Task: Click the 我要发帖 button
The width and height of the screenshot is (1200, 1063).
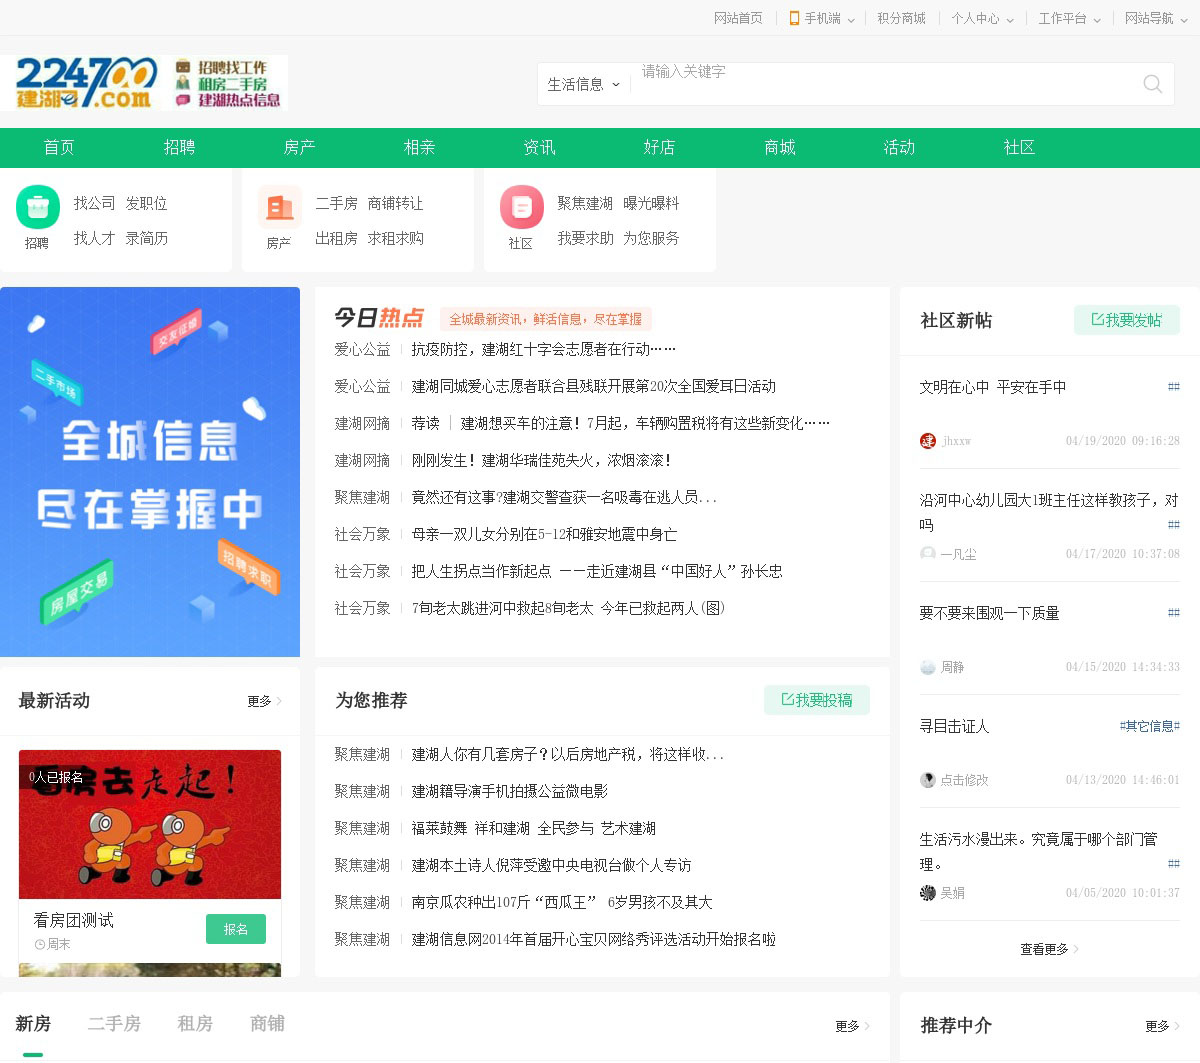Action: tap(1126, 320)
